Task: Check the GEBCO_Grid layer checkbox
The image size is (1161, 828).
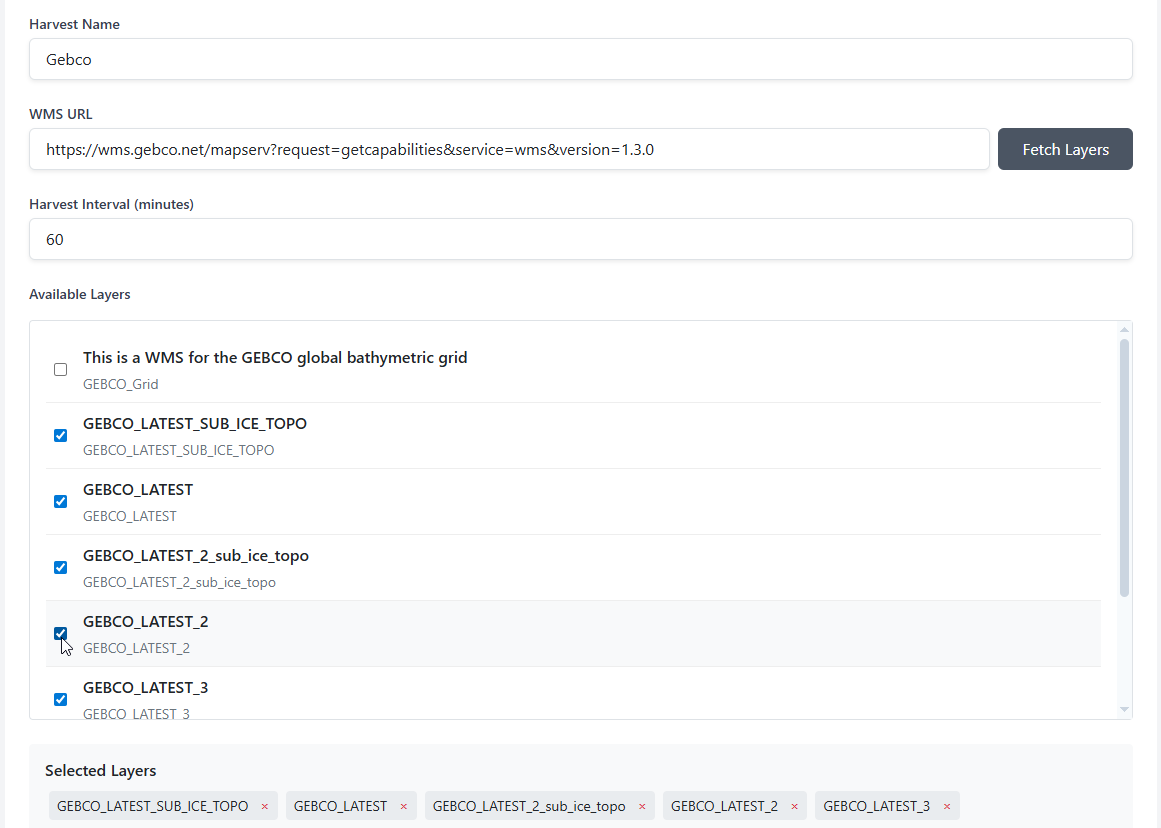Action: click(x=61, y=370)
